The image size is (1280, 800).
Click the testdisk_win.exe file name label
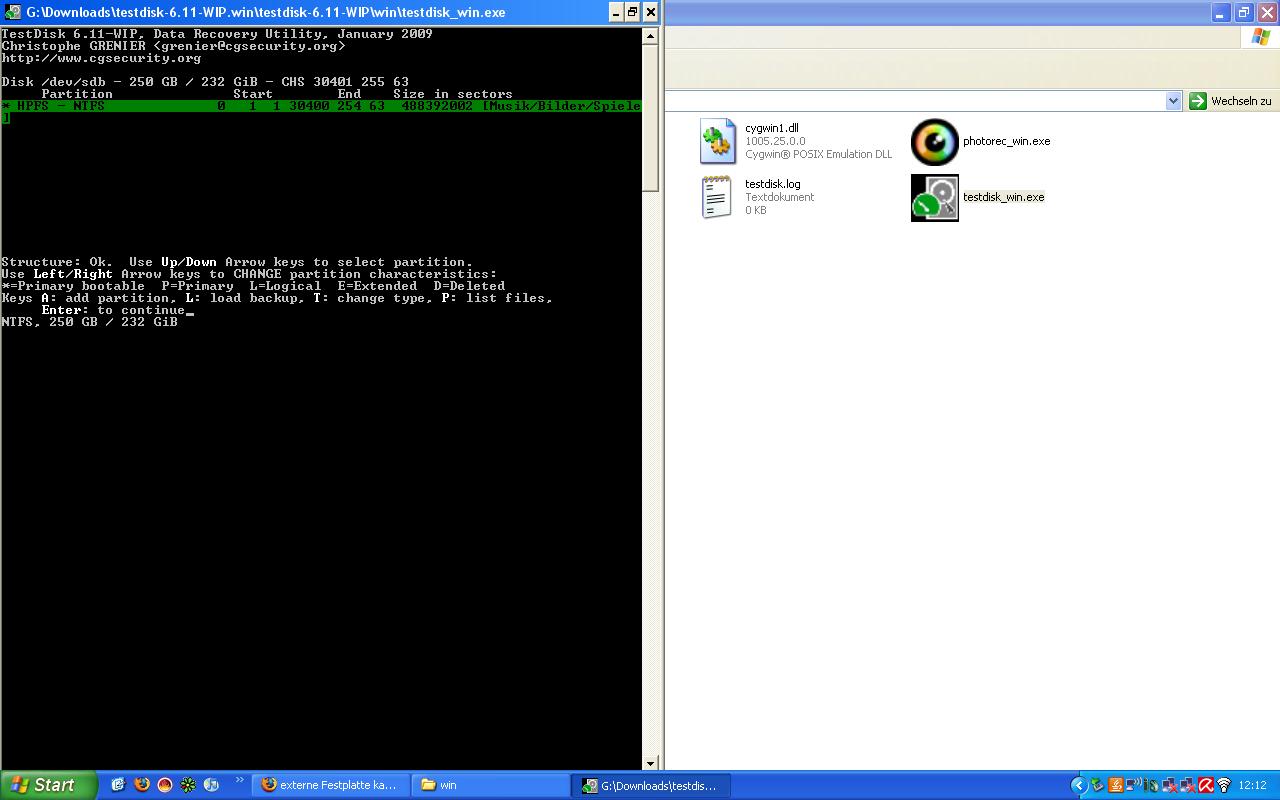pos(1004,197)
